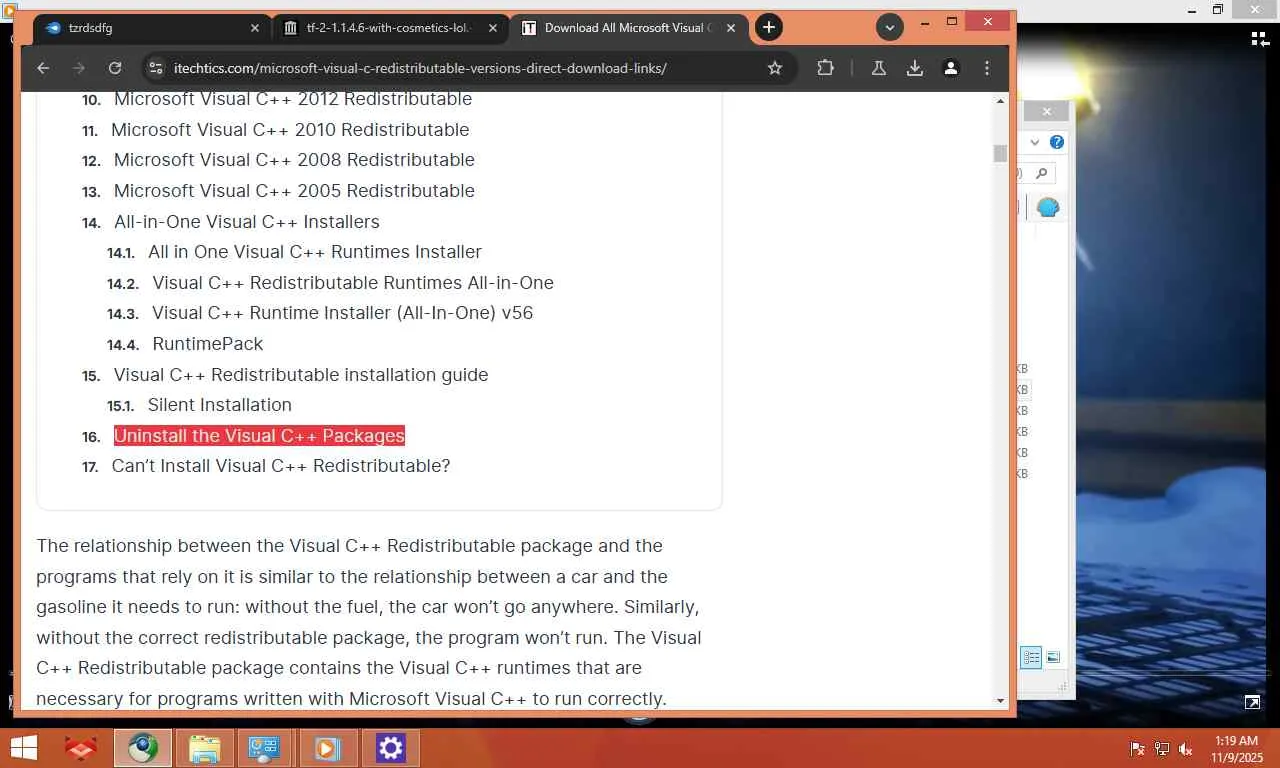Click the shortcut arrow icon on desktop

tap(1252, 702)
